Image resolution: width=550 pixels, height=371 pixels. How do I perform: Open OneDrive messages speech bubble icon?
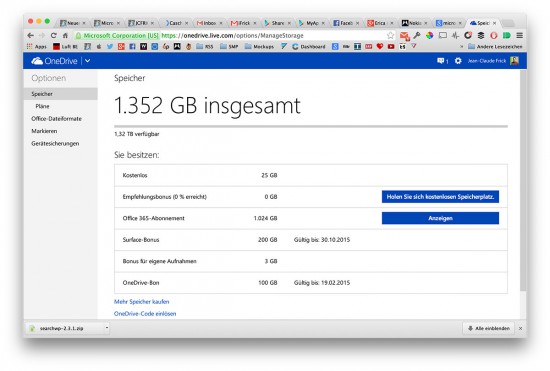(441, 61)
